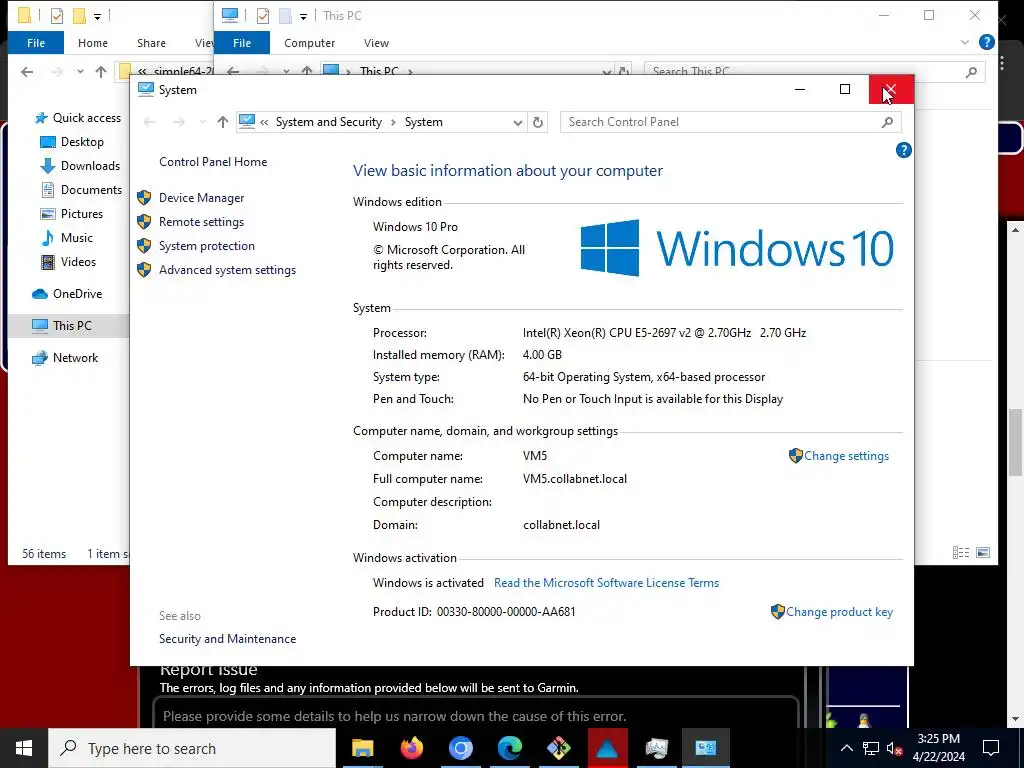Select This PC in navigation pane
This screenshot has height=768, width=1024.
[72, 325]
